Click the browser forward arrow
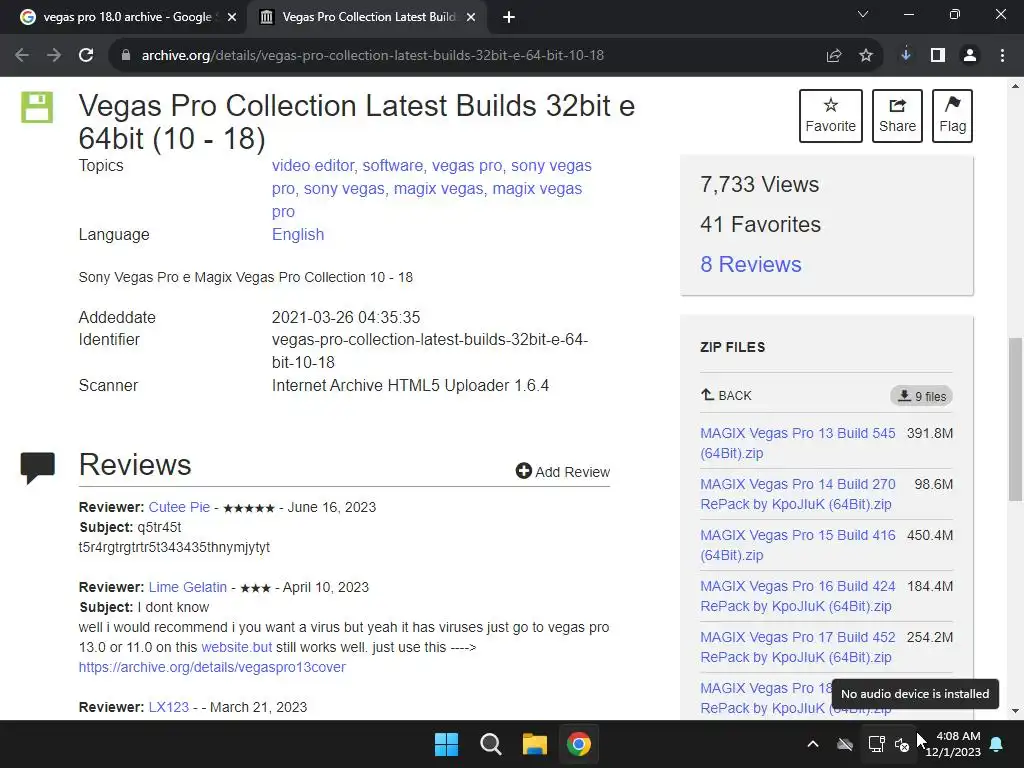Screen dimensions: 1024x768 pos(54,56)
